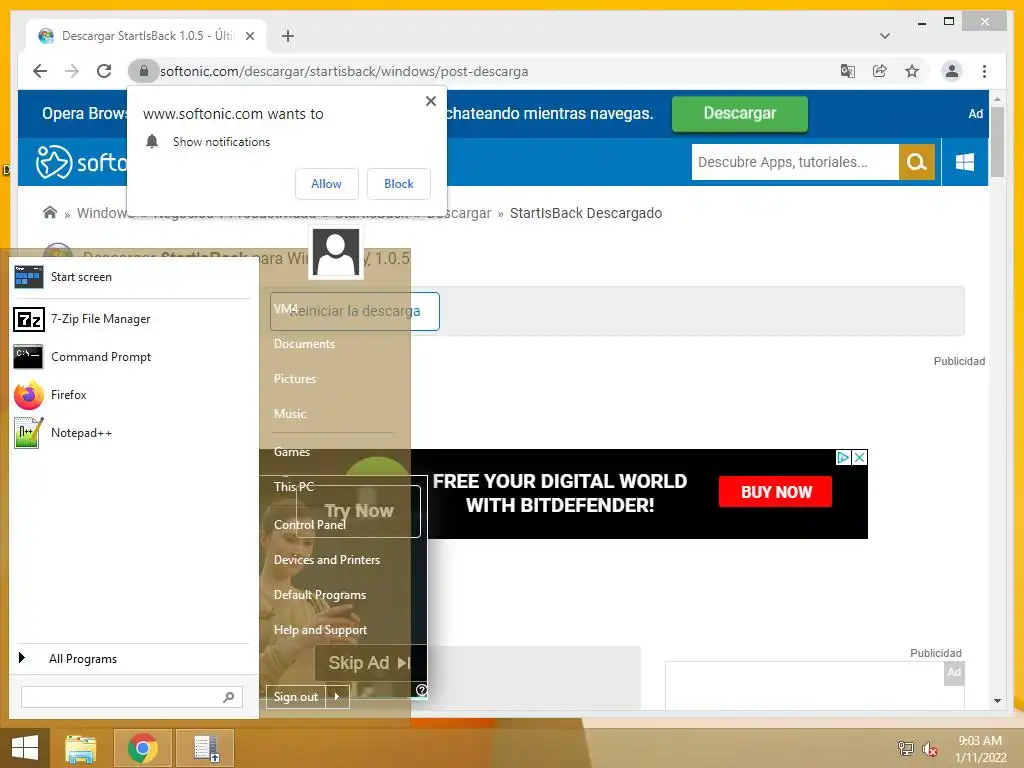Click the Windows Start button

pyautogui.click(x=25, y=748)
